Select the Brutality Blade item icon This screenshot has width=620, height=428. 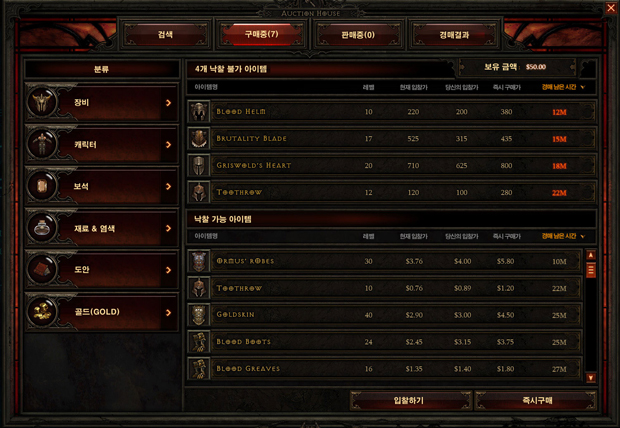pos(198,139)
